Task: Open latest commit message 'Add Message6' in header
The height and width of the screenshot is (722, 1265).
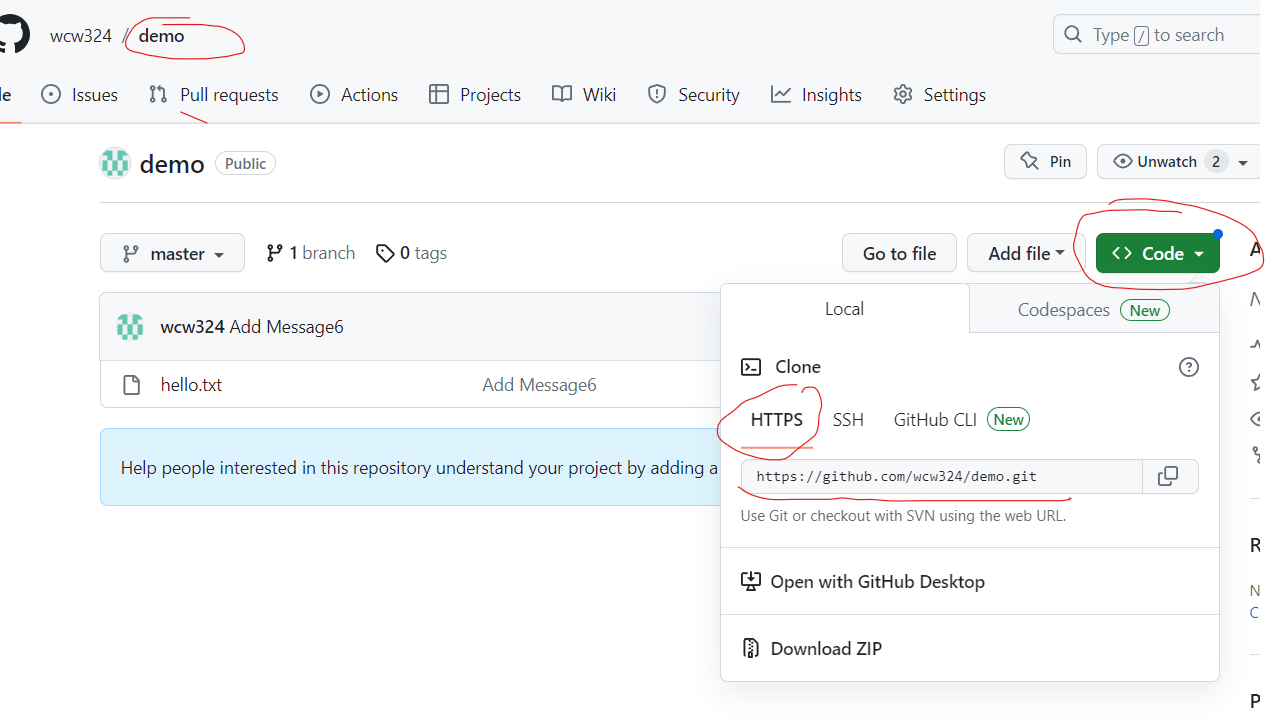Action: click(287, 327)
